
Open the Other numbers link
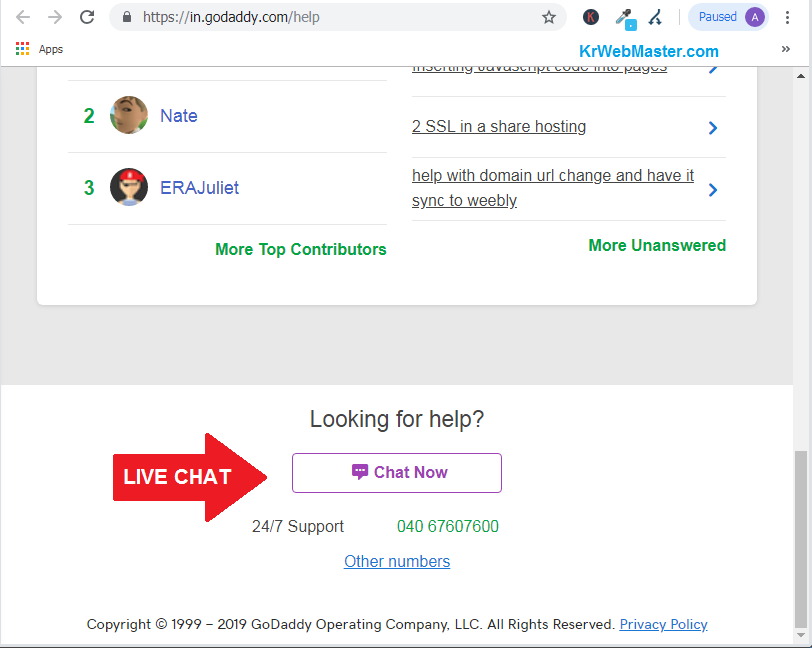point(397,561)
